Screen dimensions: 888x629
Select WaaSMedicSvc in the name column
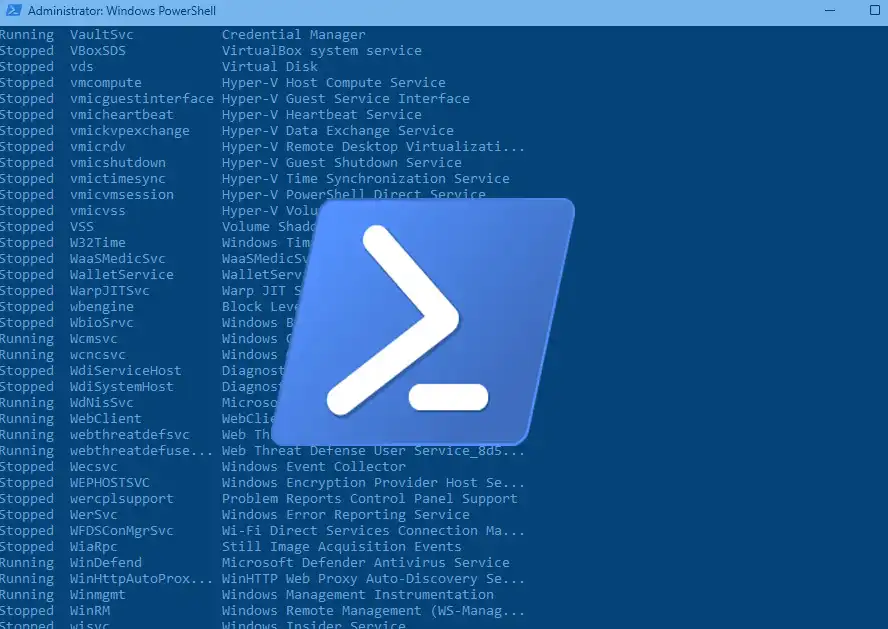(118, 259)
